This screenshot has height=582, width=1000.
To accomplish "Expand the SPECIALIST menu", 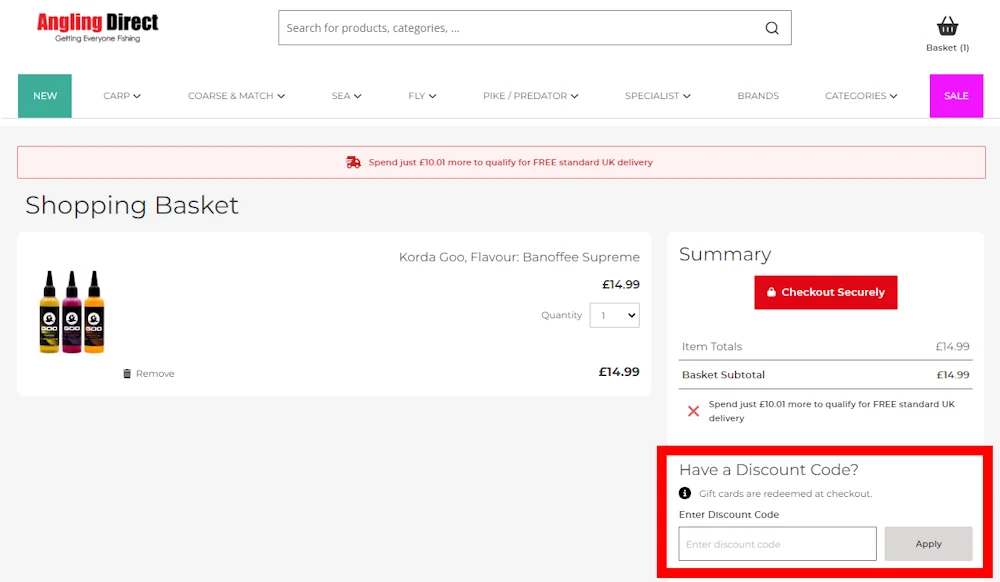I will point(658,96).
